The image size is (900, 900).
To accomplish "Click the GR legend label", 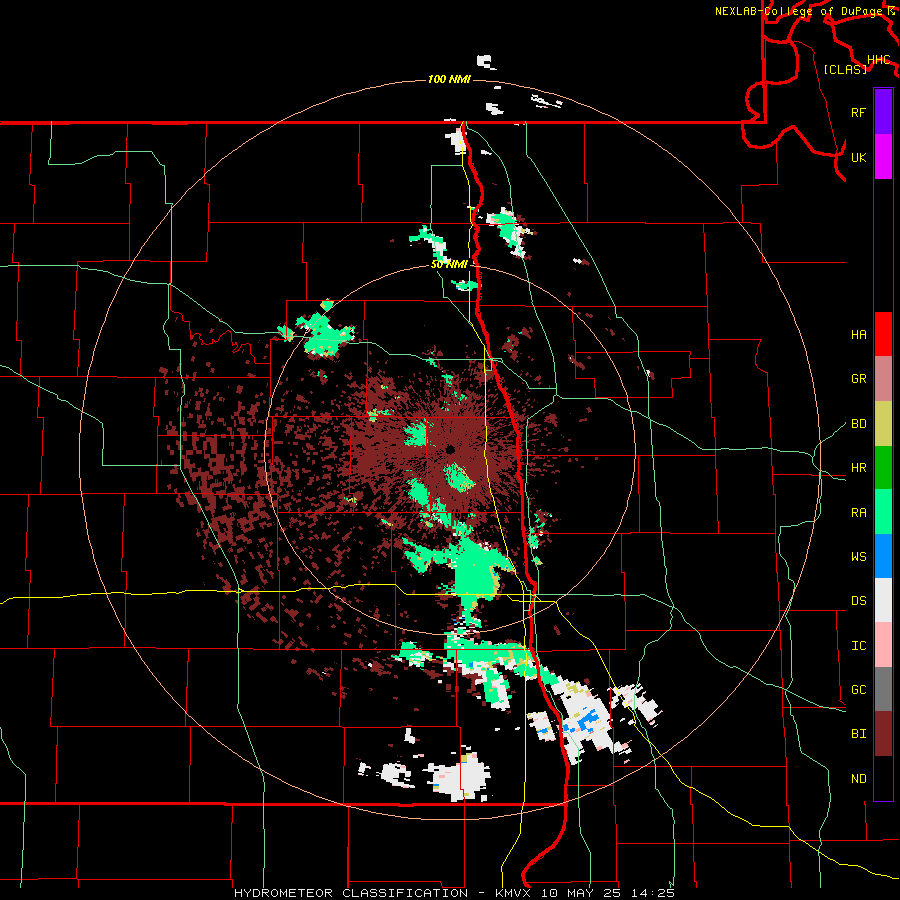I will [x=858, y=379].
